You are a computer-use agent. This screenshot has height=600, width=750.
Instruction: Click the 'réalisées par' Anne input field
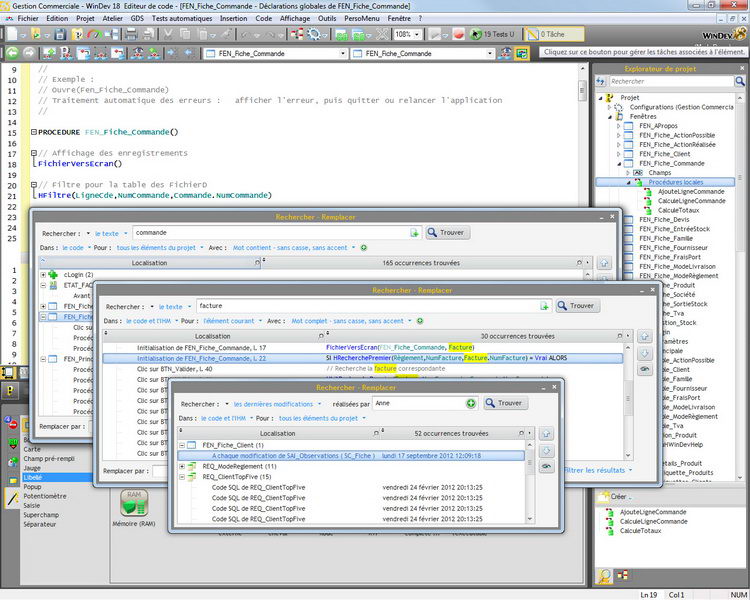click(419, 403)
